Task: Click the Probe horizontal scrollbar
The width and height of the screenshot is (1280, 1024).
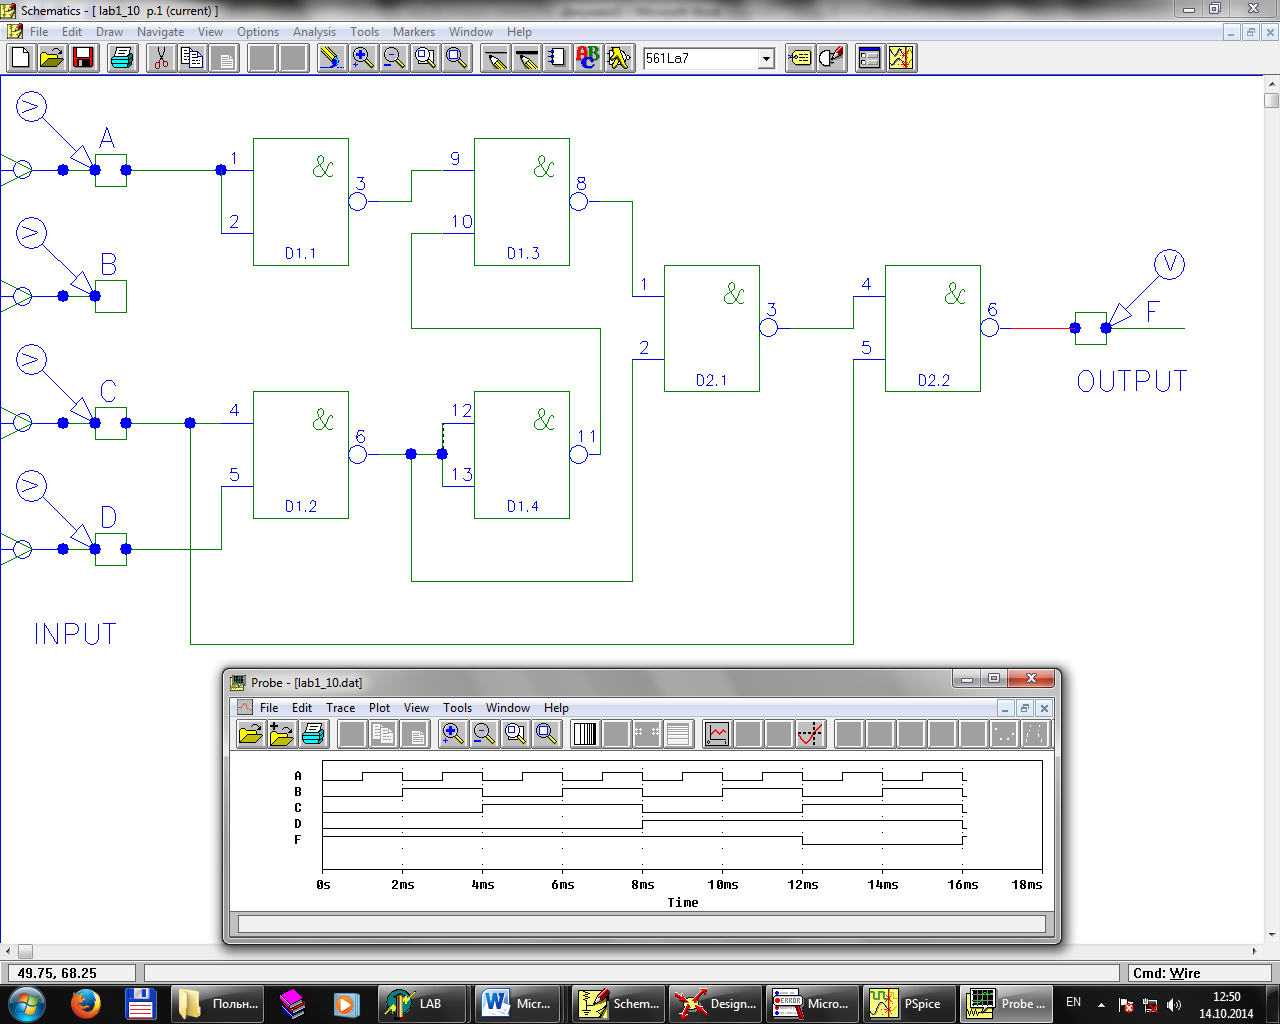Action: click(x=642, y=924)
